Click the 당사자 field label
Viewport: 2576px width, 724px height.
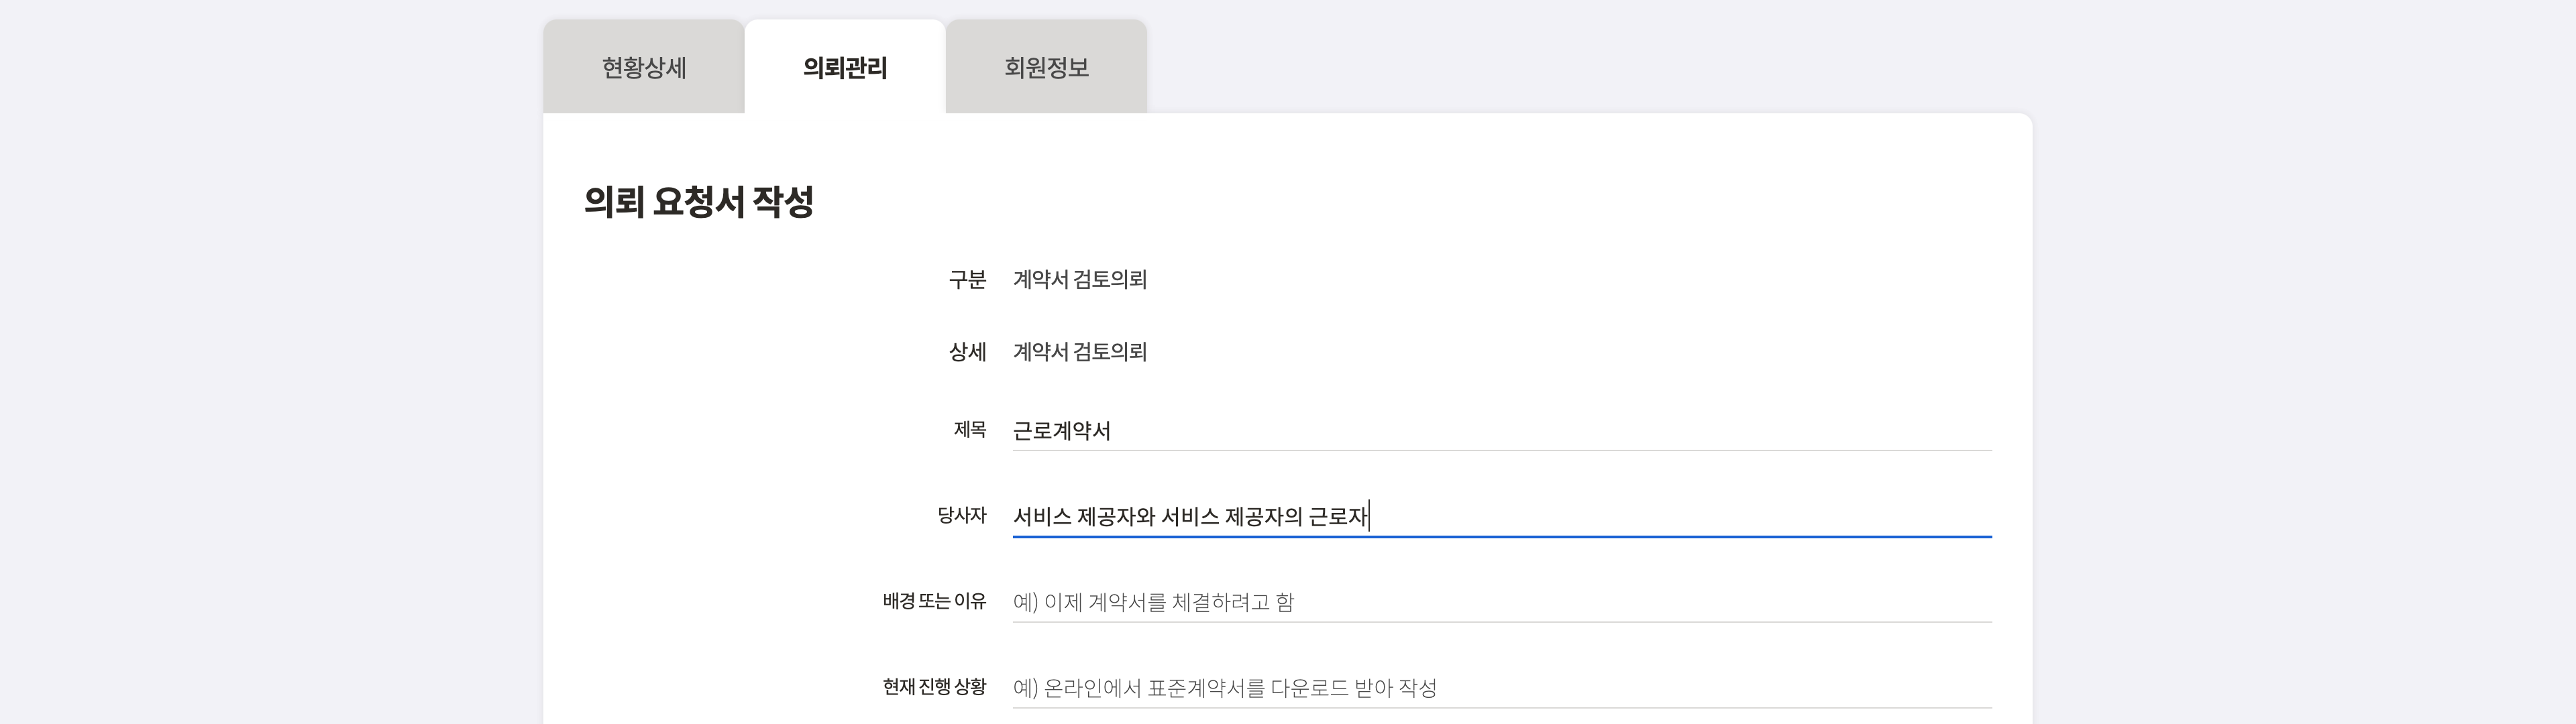(961, 516)
